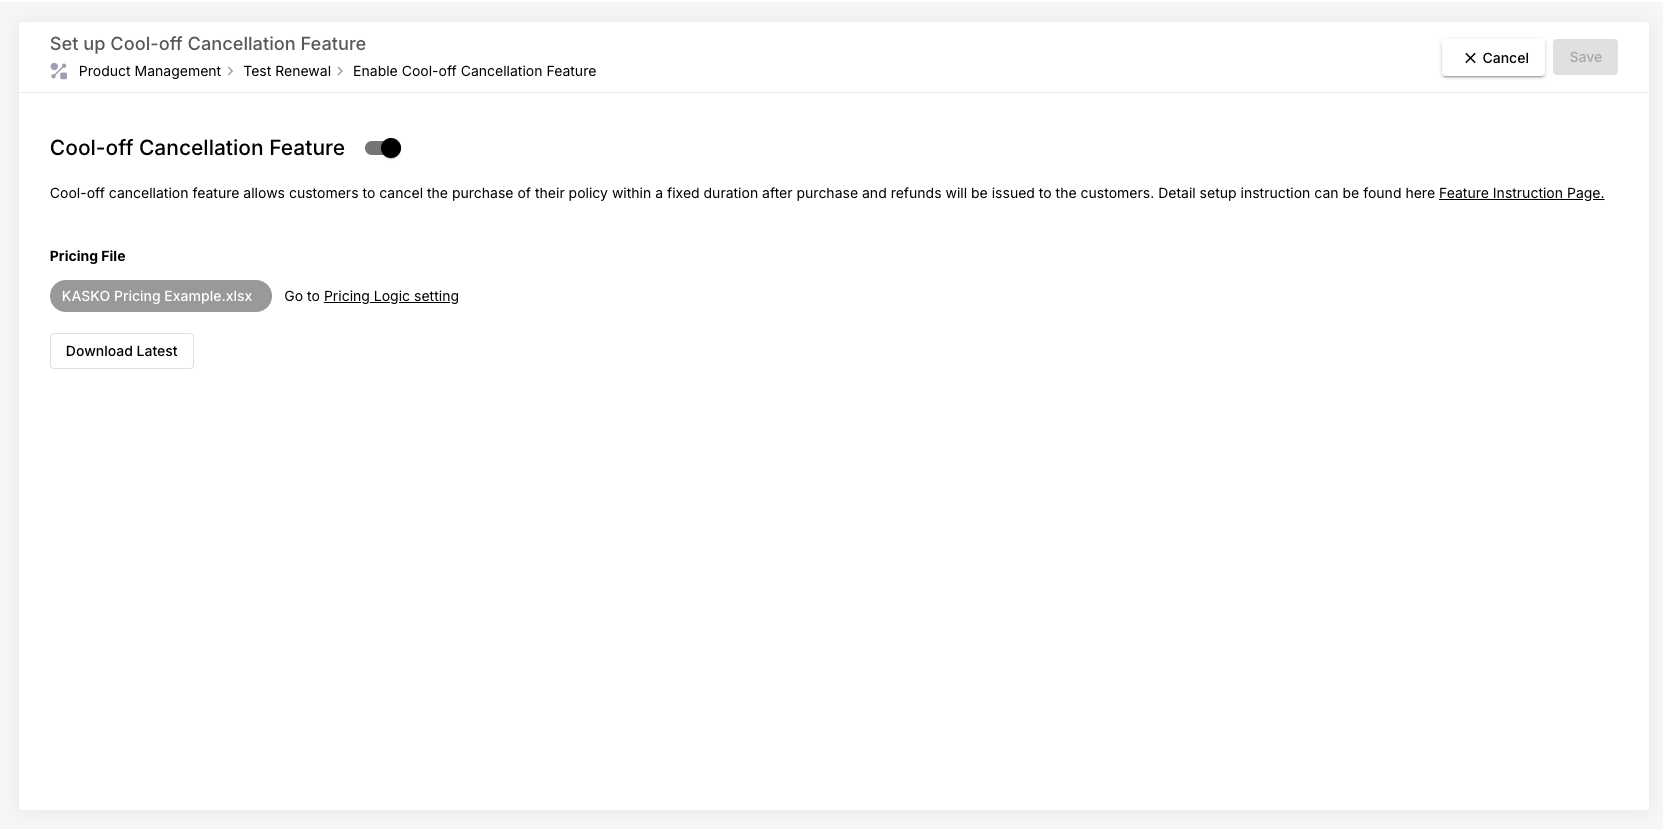The width and height of the screenshot is (1663, 829).
Task: Go to Product Management breadcrumb
Action: click(149, 71)
